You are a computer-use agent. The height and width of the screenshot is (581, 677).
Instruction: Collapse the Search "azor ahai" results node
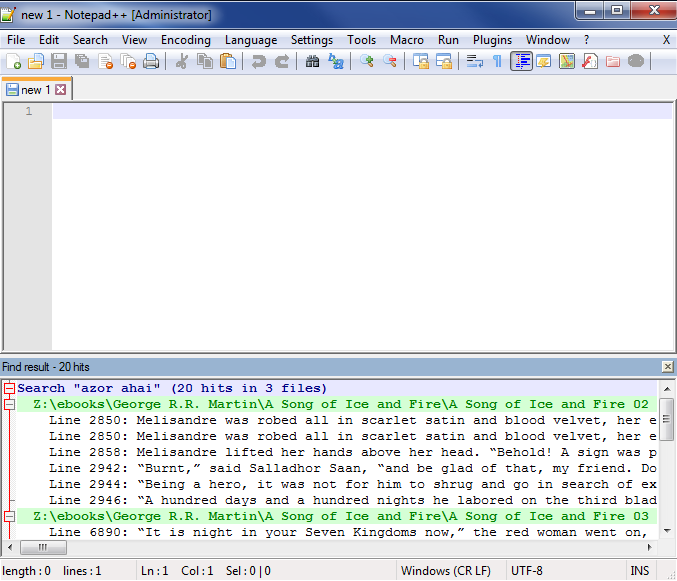point(9,388)
